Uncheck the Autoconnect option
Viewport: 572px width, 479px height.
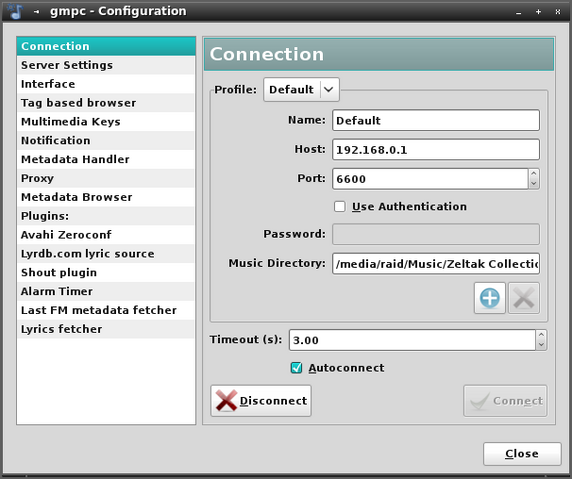[296, 368]
